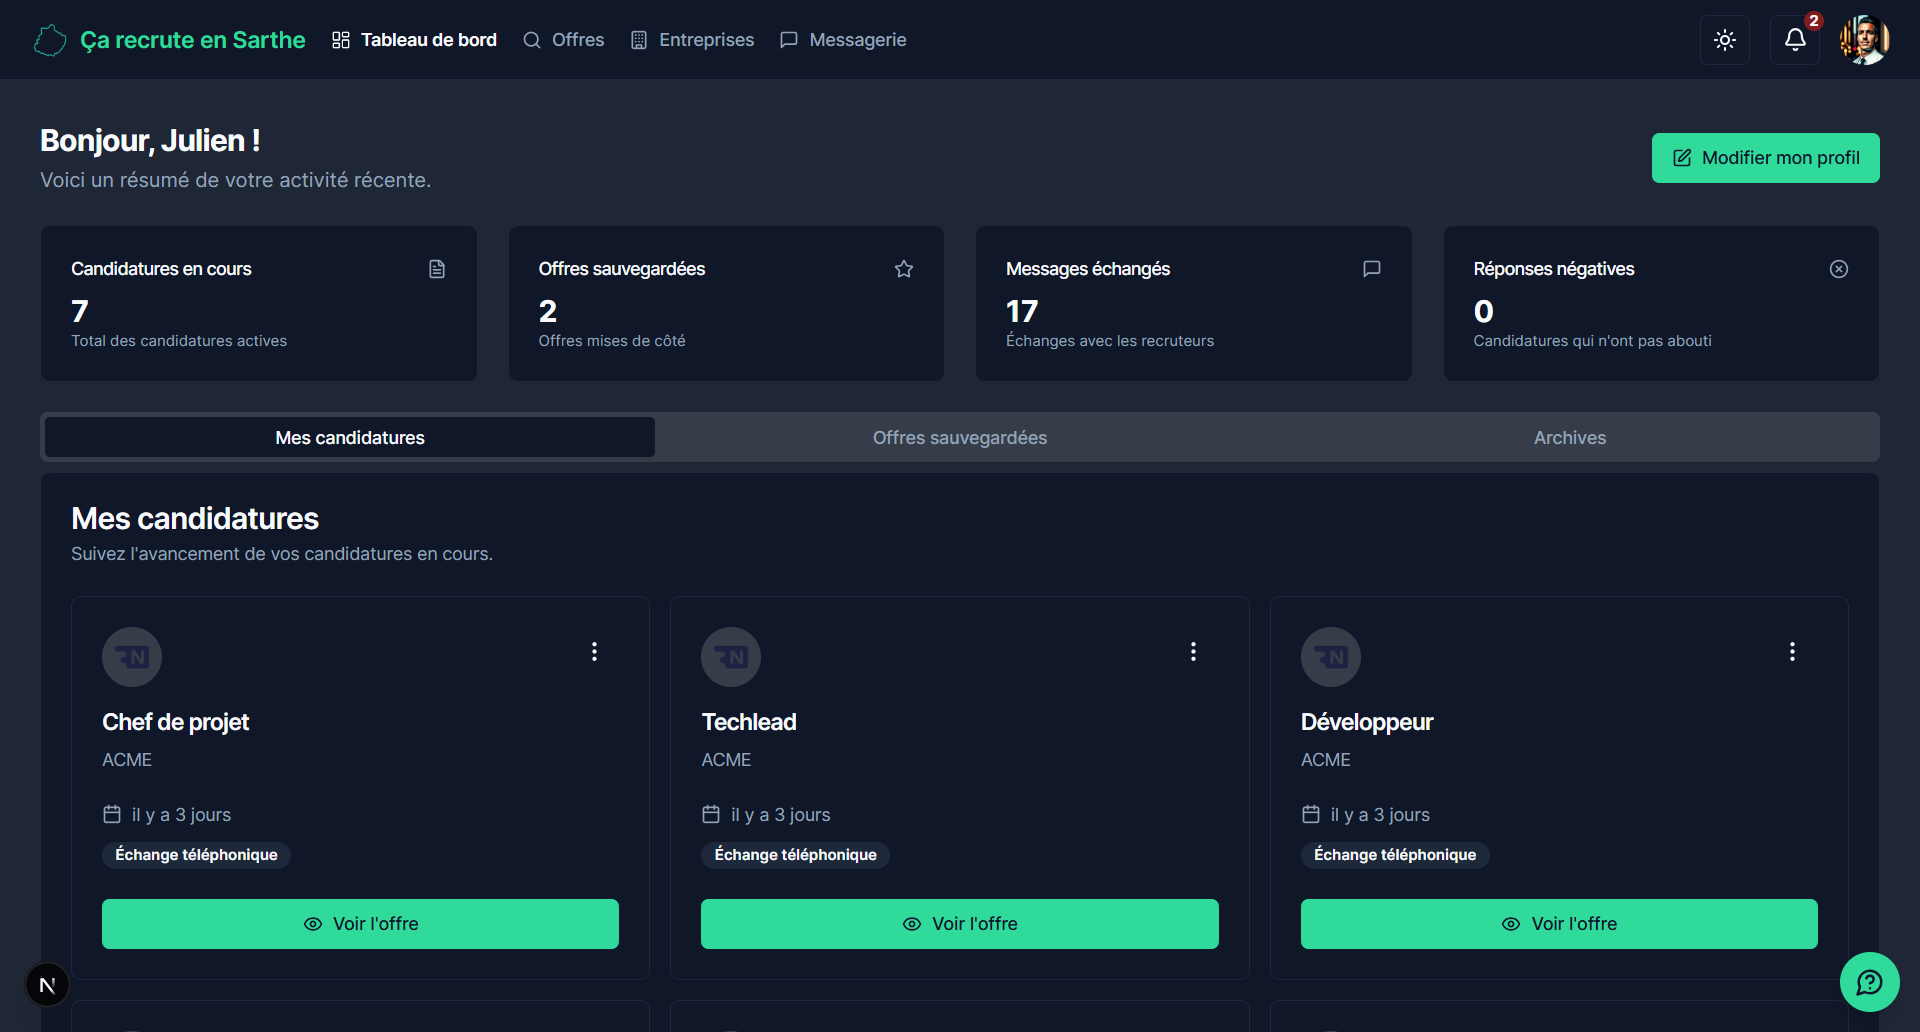This screenshot has height=1032, width=1920.
Task: Open the options menu for Chef de projet
Action: (594, 652)
